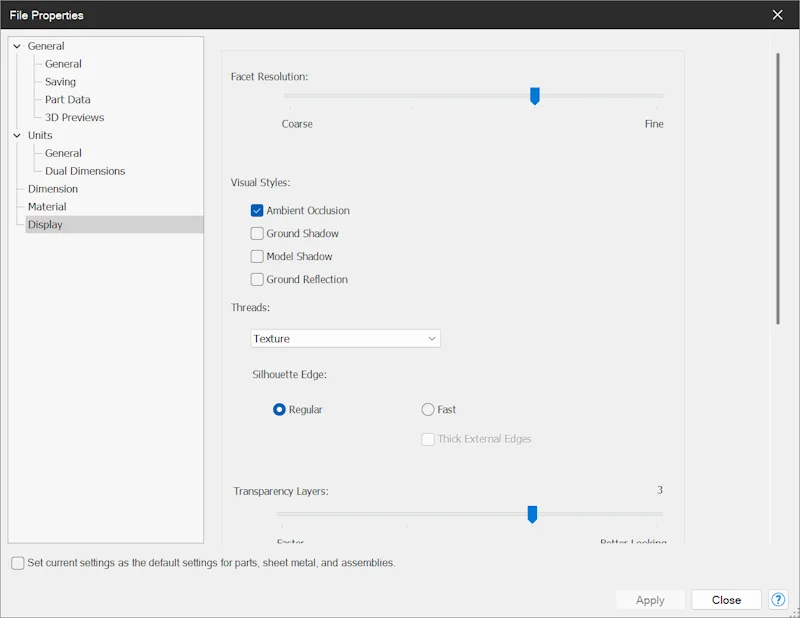Viewport: 800px width, 618px height.
Task: Open the General page under the General group
Action: [x=63, y=64]
